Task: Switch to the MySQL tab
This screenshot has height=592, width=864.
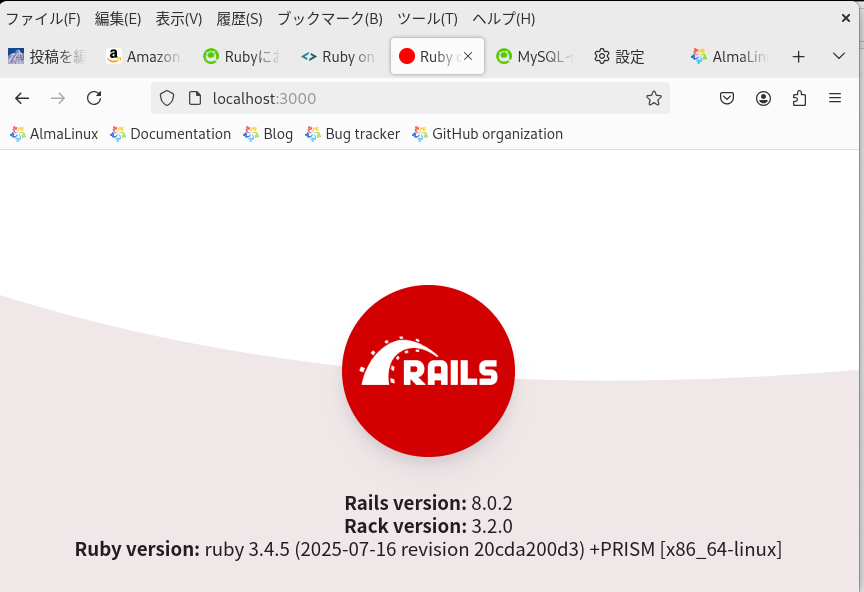Action: (536, 56)
